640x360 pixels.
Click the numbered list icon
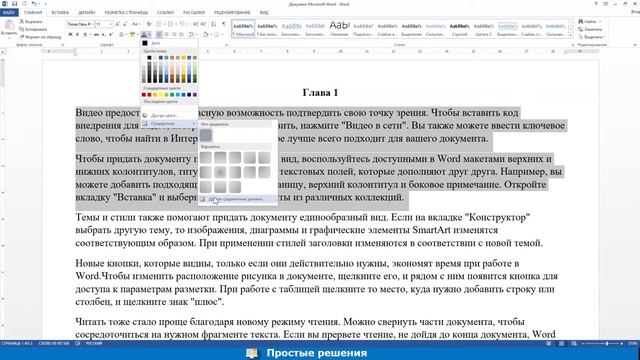[171, 24]
